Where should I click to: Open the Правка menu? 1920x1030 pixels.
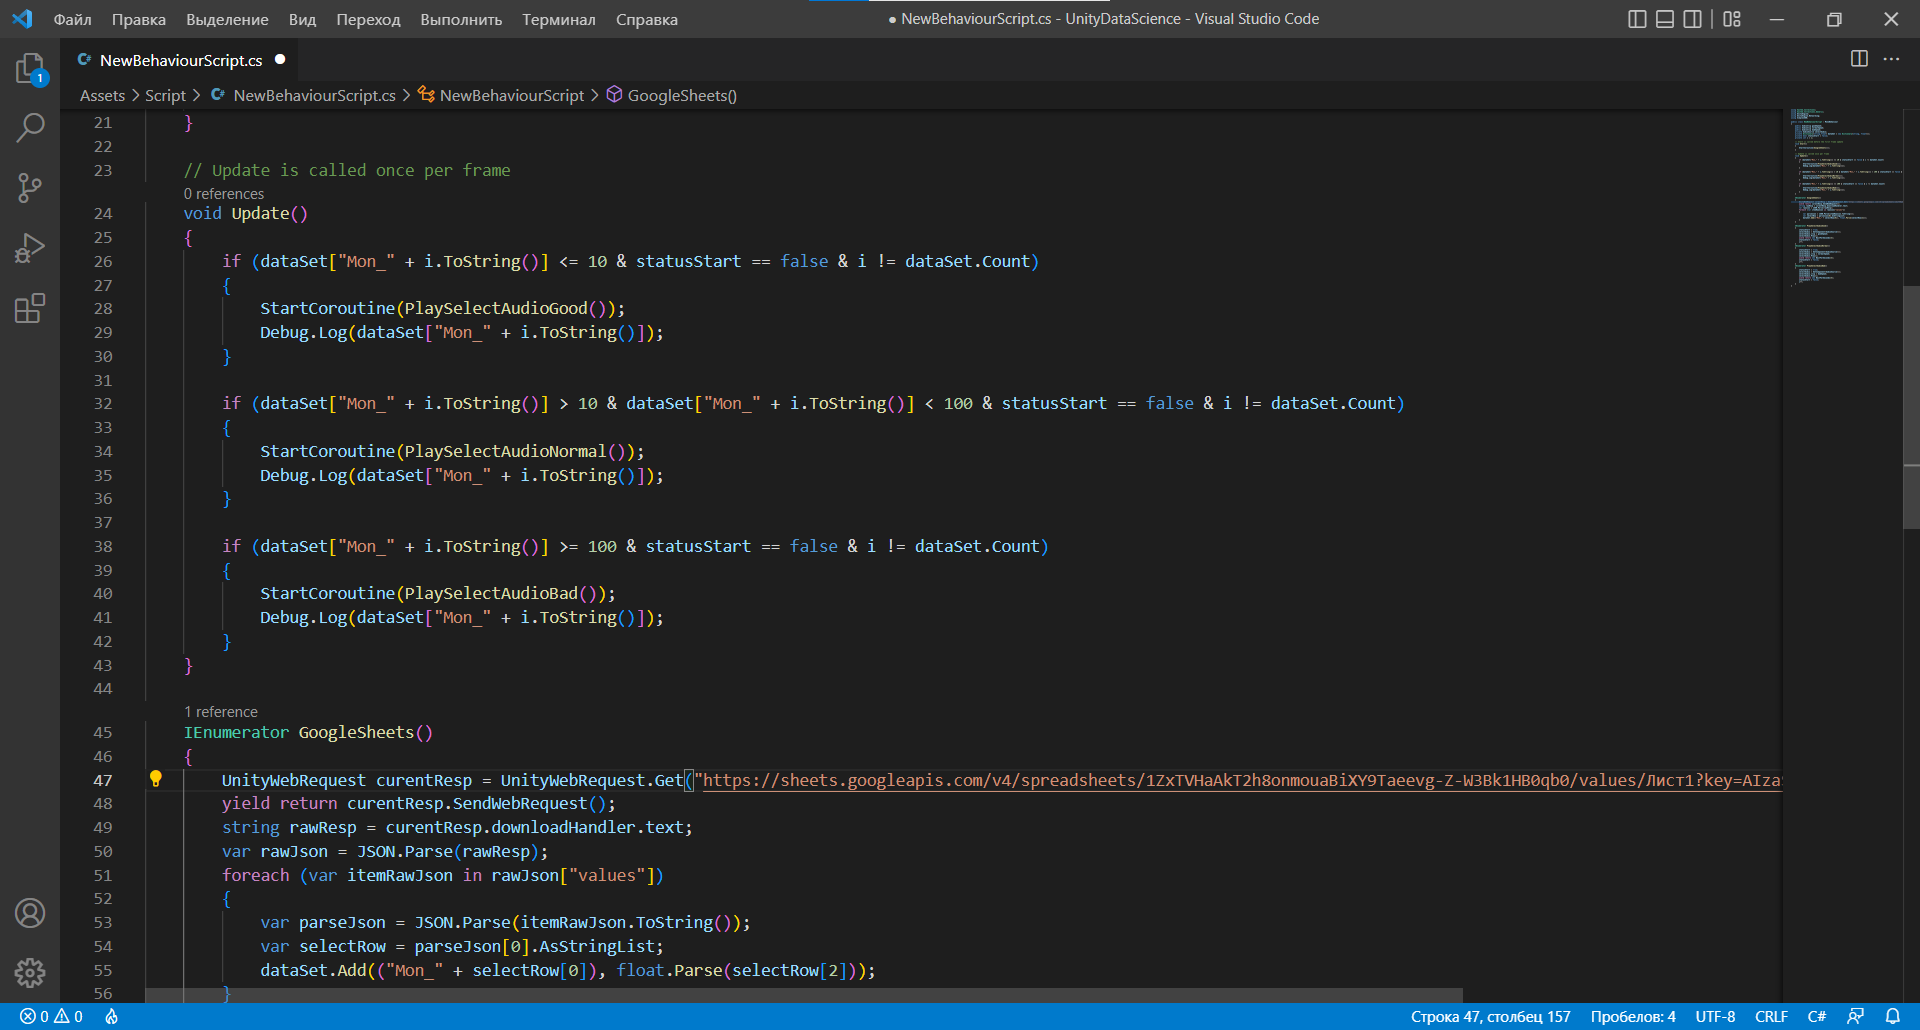[x=139, y=19]
